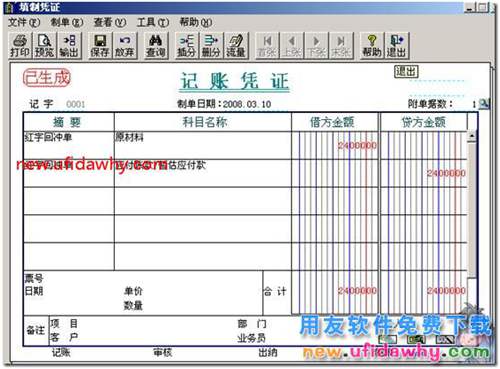Click the 数量 label

[133, 305]
